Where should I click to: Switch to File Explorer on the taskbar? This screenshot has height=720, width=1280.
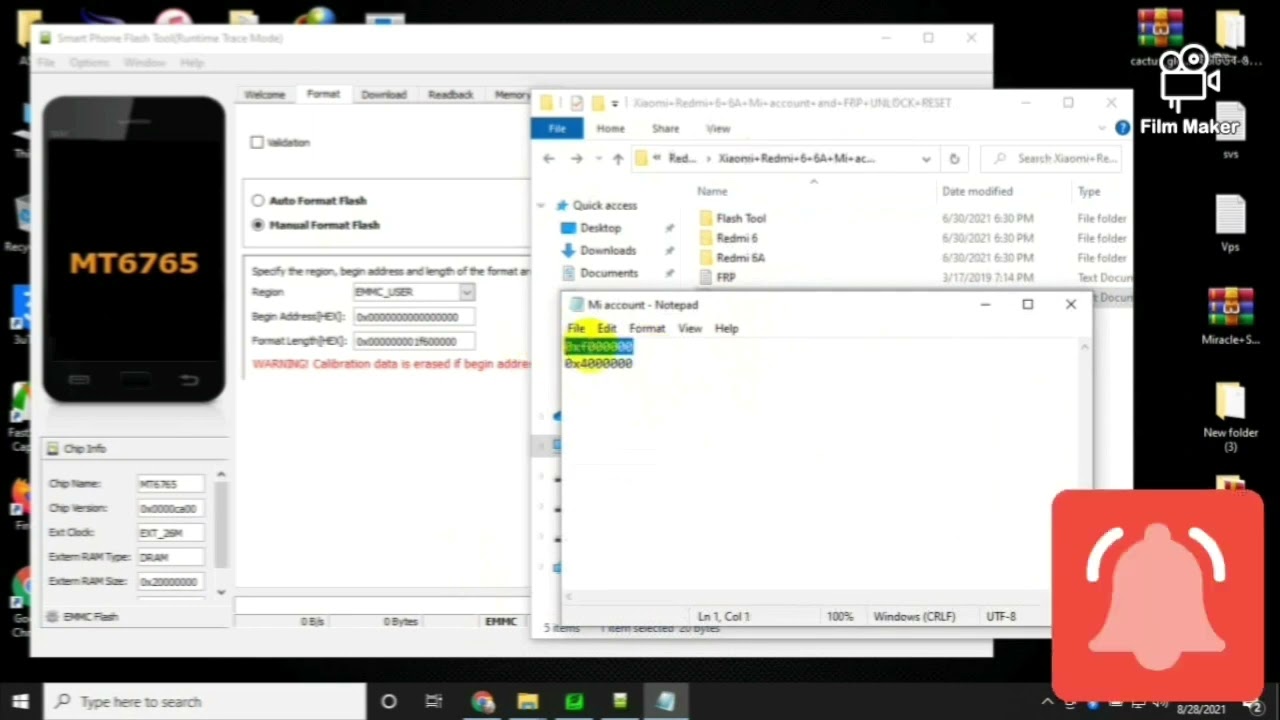pos(528,701)
